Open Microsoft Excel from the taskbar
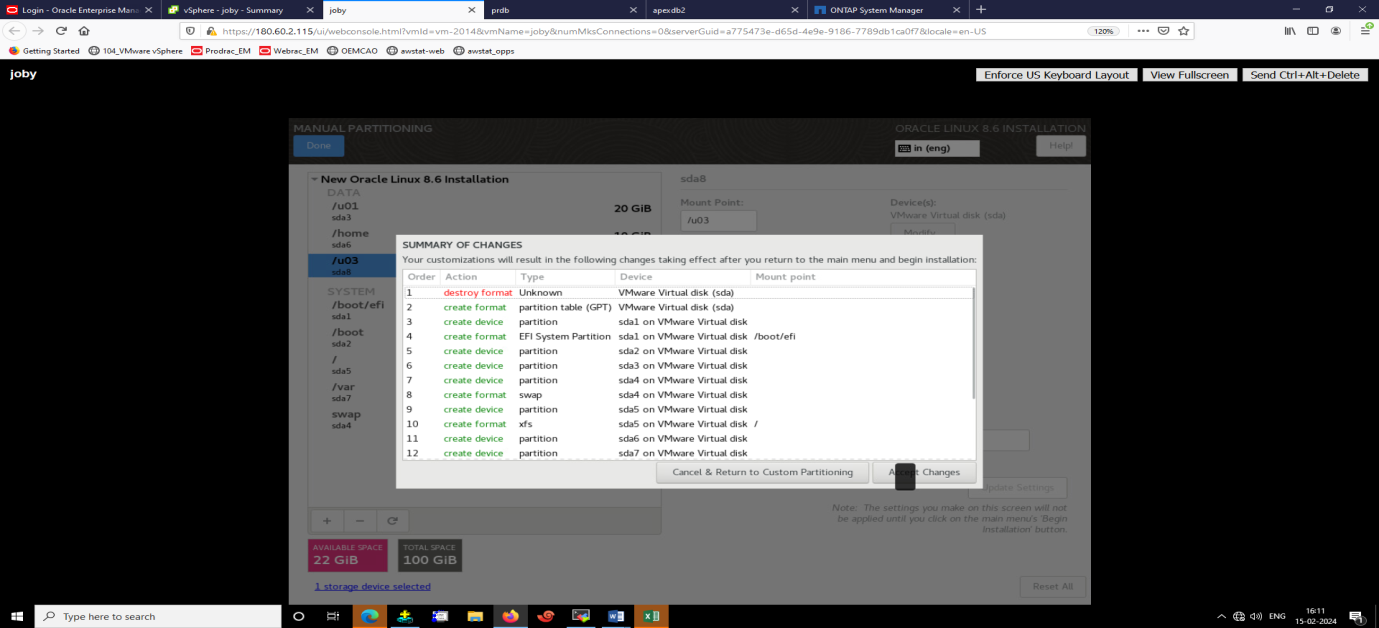The image size is (1379, 628). 651,616
